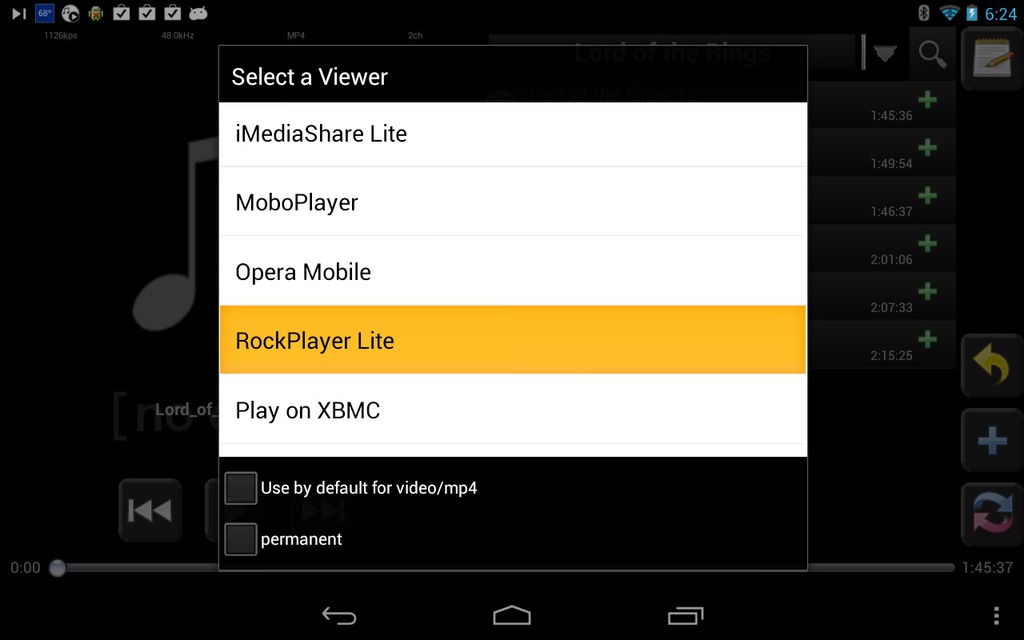Add the 2:15:25 track with green plus

tap(927, 340)
